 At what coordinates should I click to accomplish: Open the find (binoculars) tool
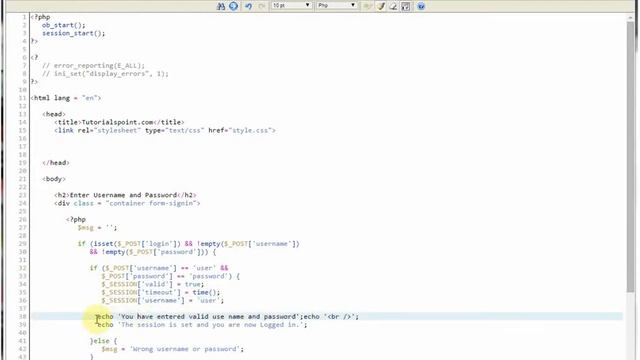[x=221, y=6]
